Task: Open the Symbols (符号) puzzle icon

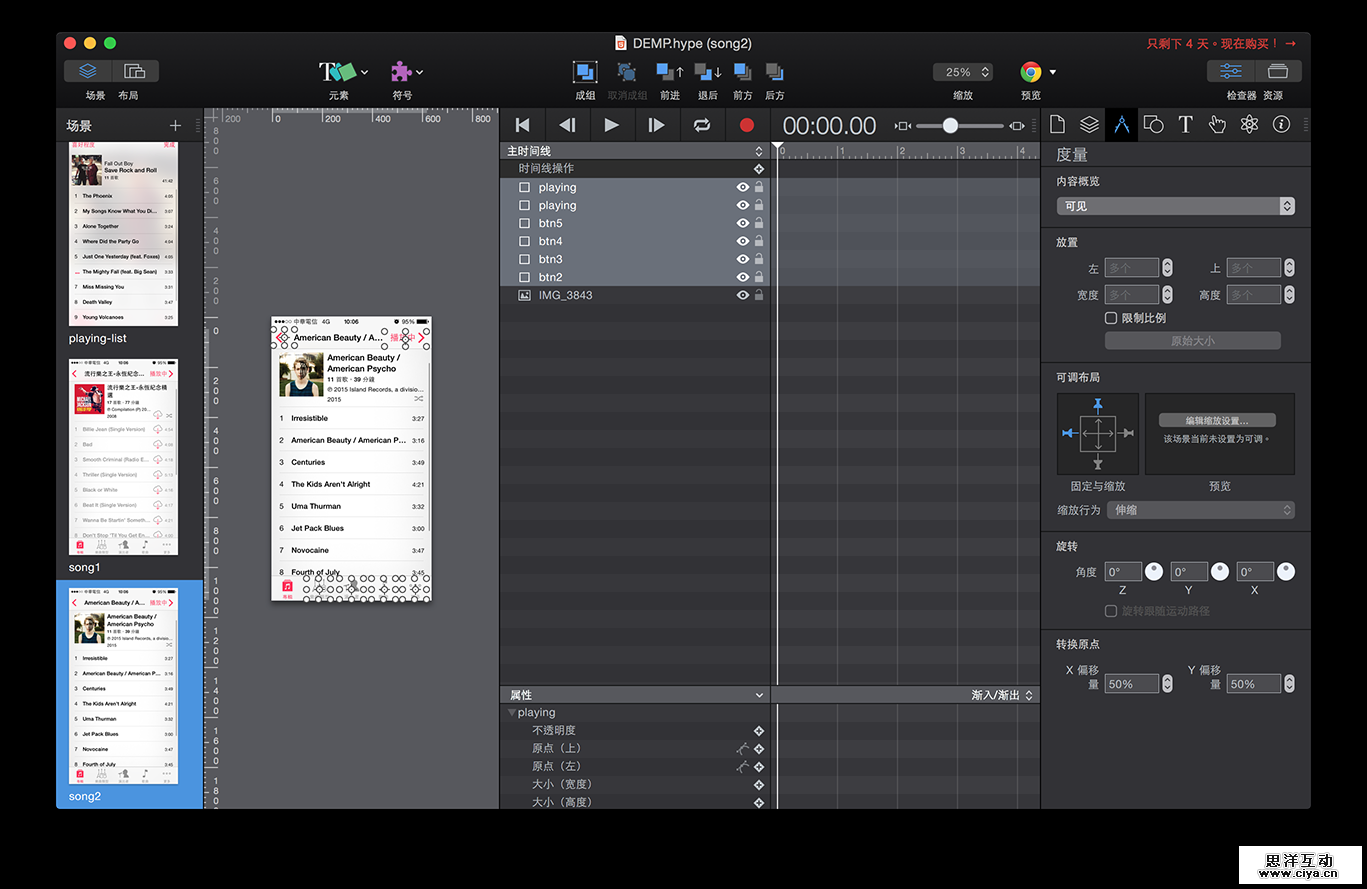Action: tap(401, 72)
